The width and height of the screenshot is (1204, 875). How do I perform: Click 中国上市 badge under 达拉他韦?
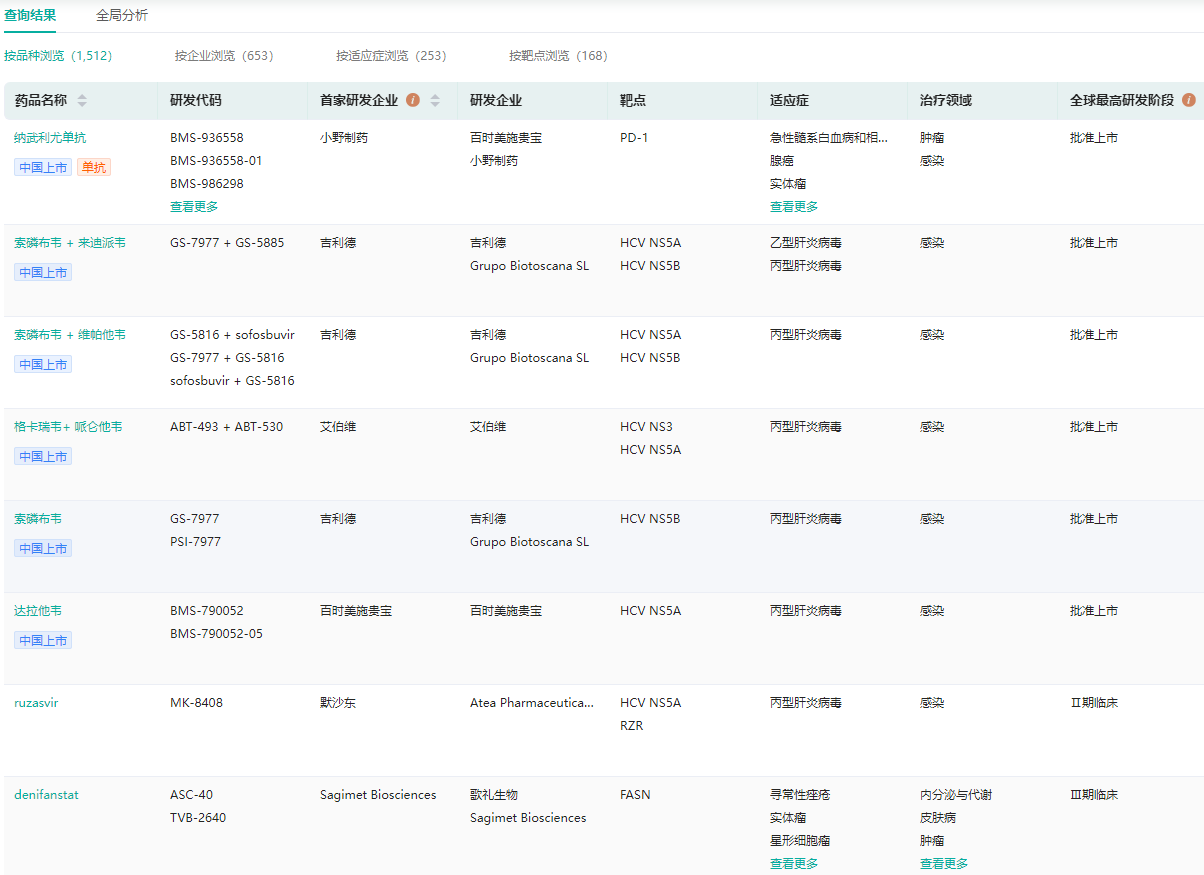click(x=43, y=641)
